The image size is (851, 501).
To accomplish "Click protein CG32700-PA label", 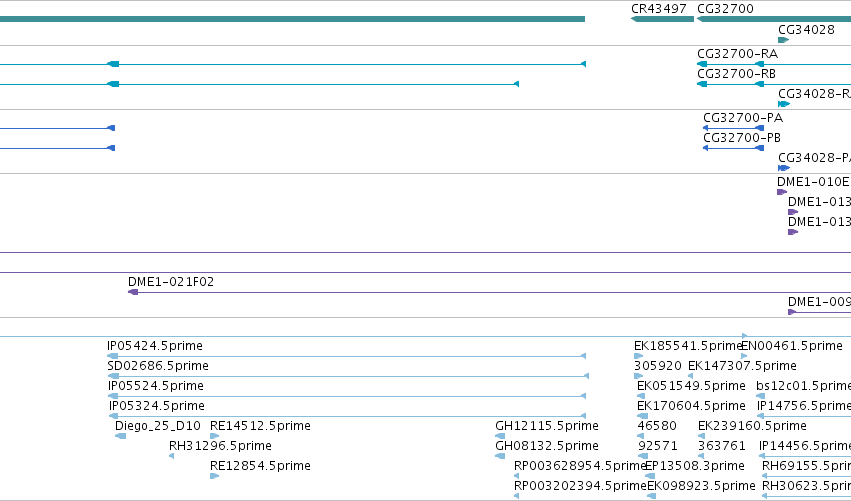I will 742,118.
